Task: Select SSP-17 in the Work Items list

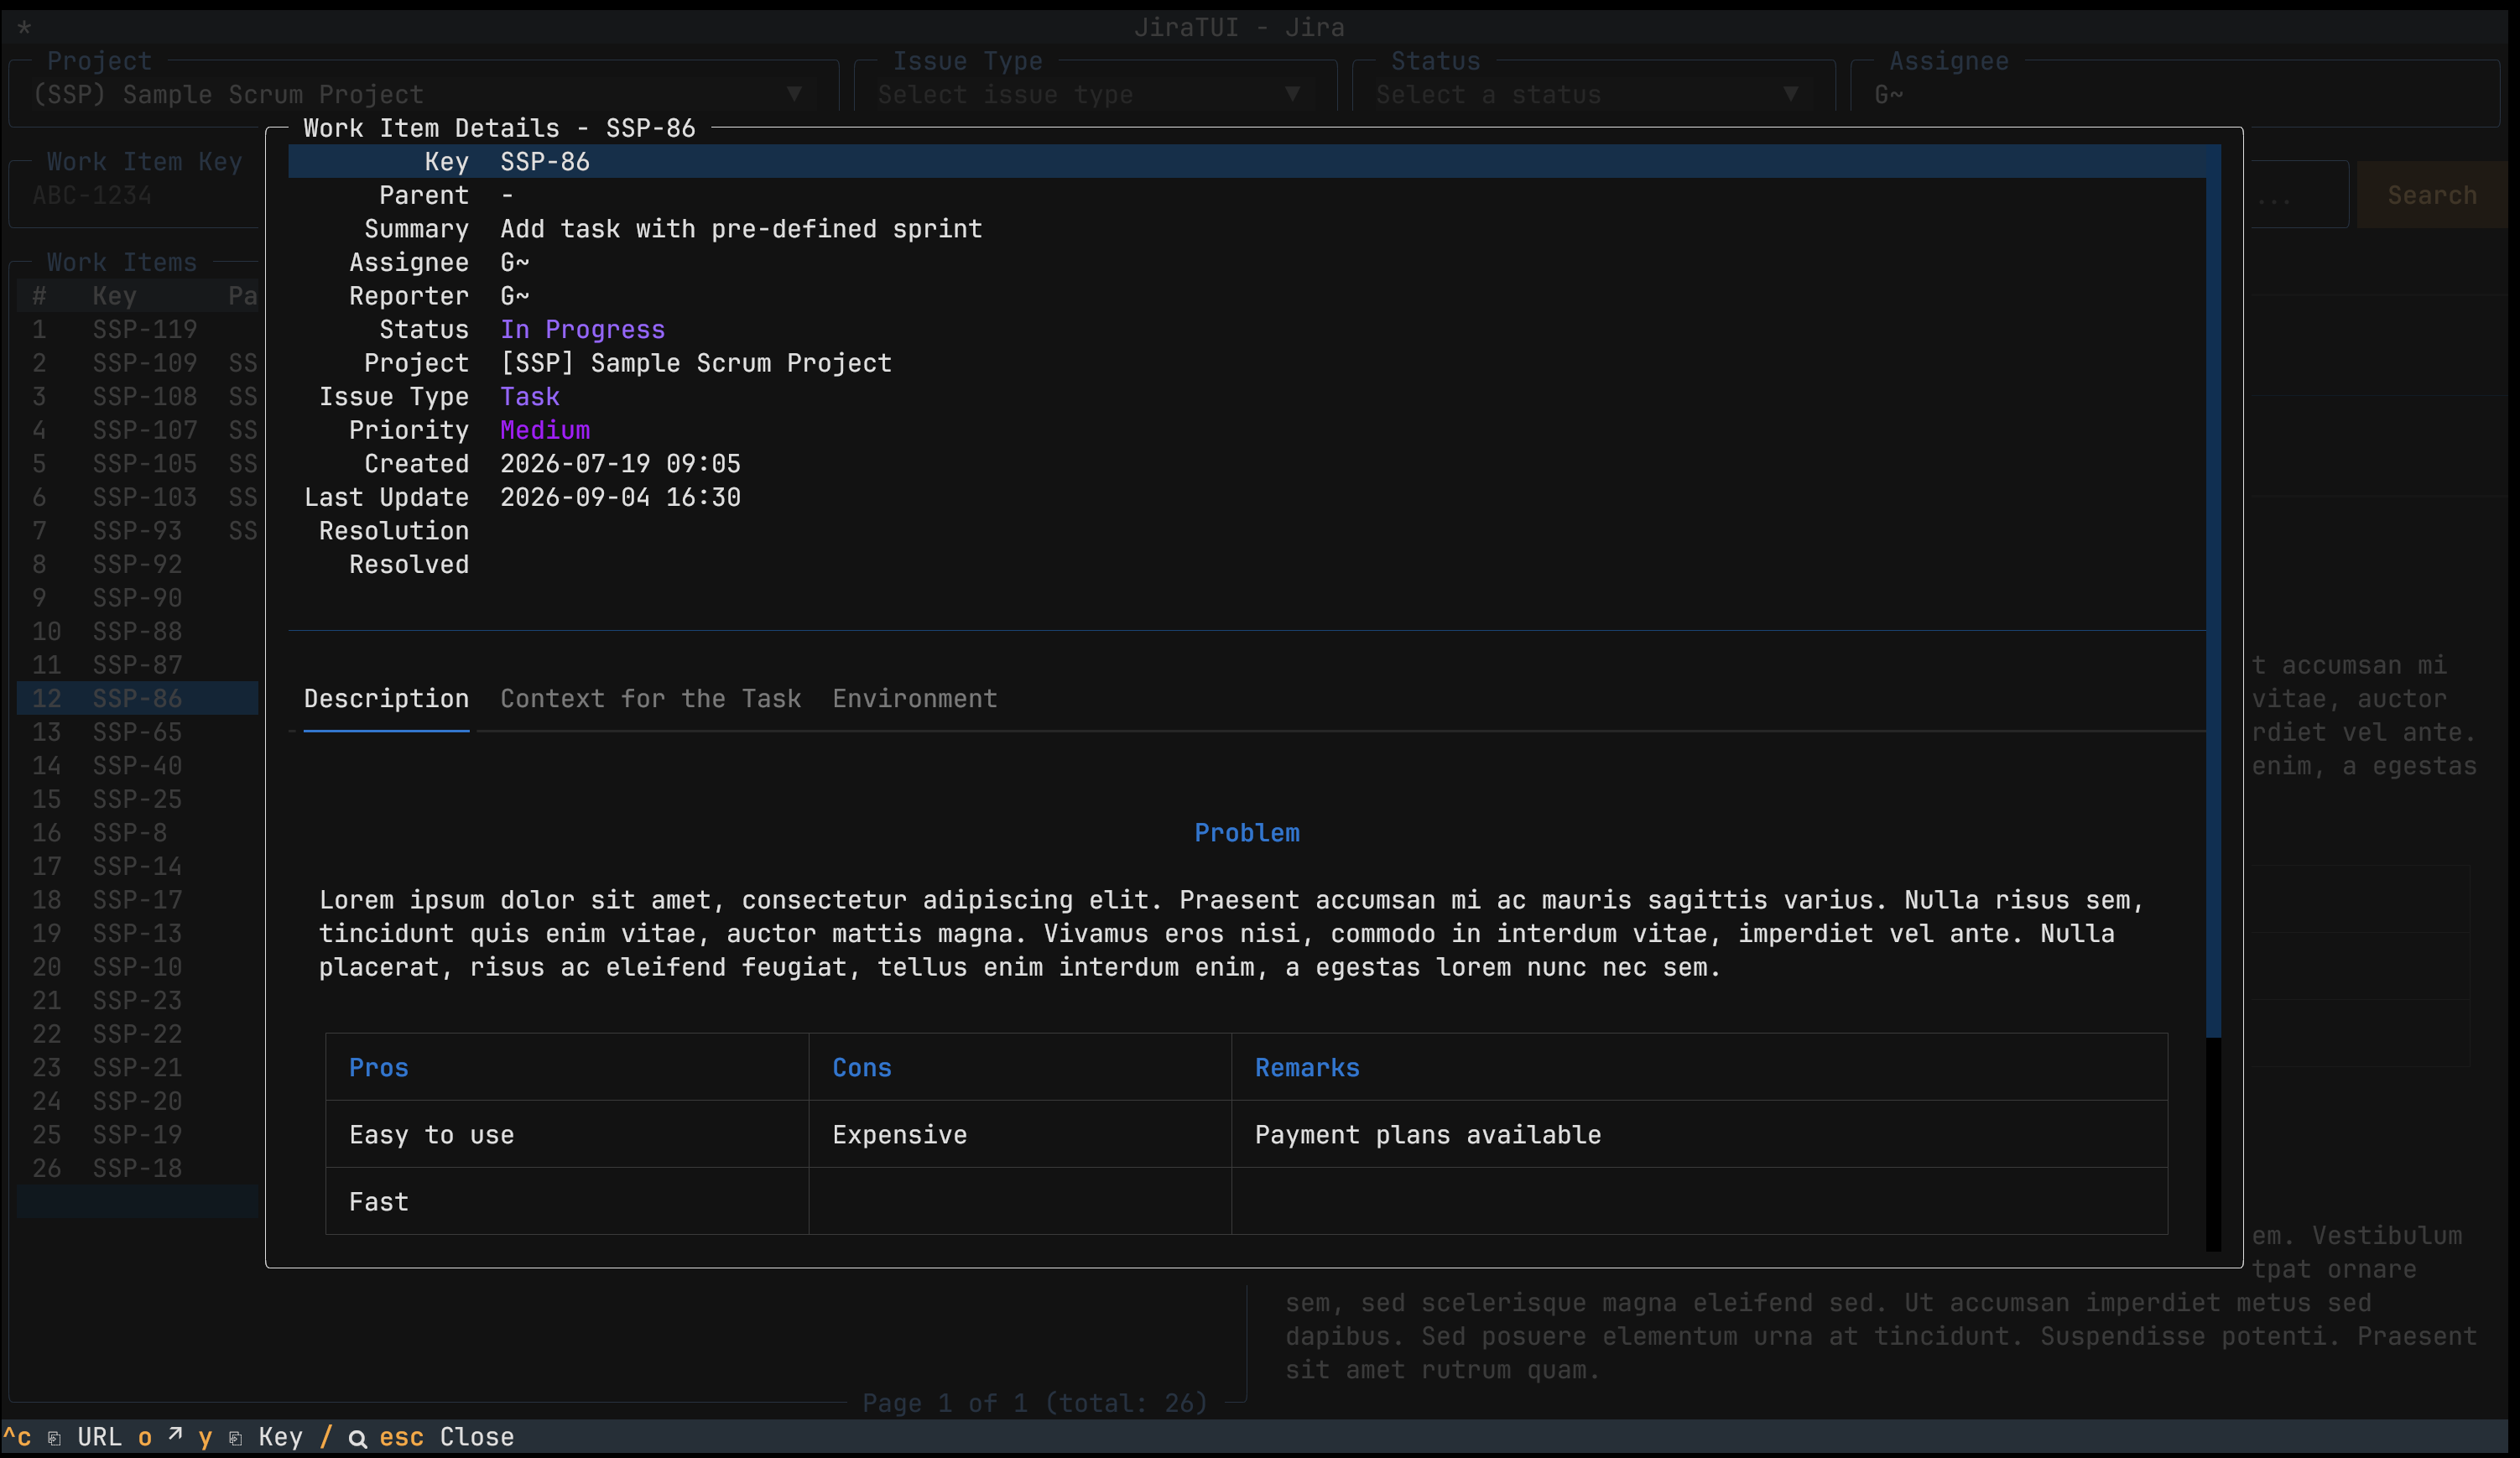Action: coord(138,900)
